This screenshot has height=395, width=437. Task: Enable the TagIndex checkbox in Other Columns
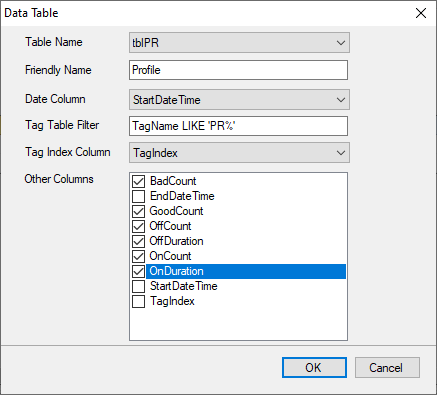coord(138,301)
